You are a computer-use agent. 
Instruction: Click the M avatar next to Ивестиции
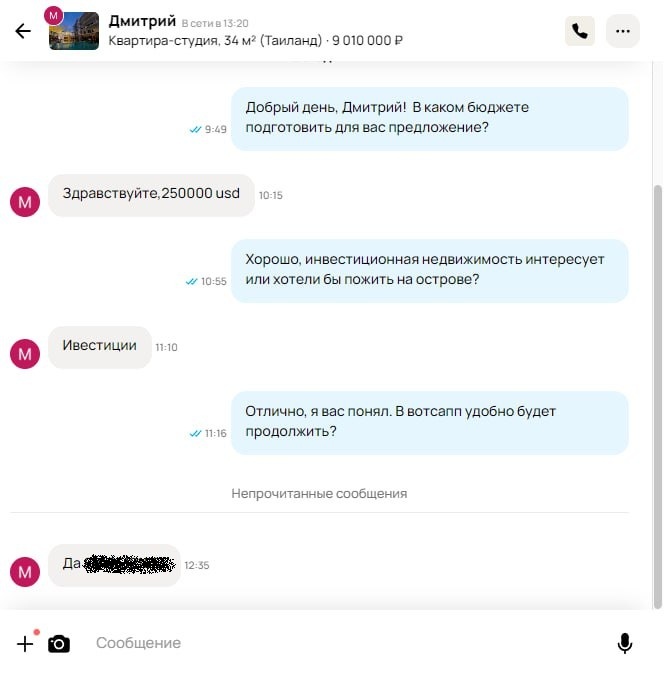pos(25,354)
